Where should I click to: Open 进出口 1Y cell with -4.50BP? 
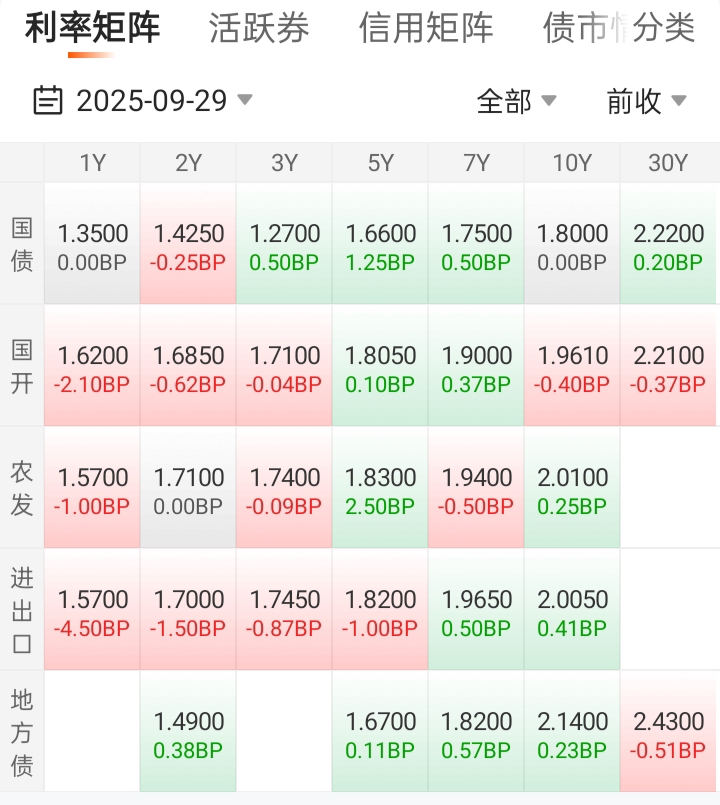(93, 612)
